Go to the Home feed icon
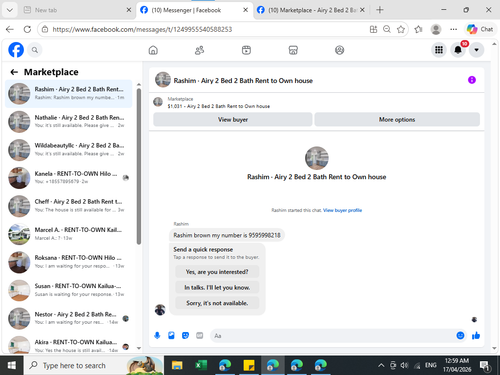500x375 pixels. click(x=153, y=50)
